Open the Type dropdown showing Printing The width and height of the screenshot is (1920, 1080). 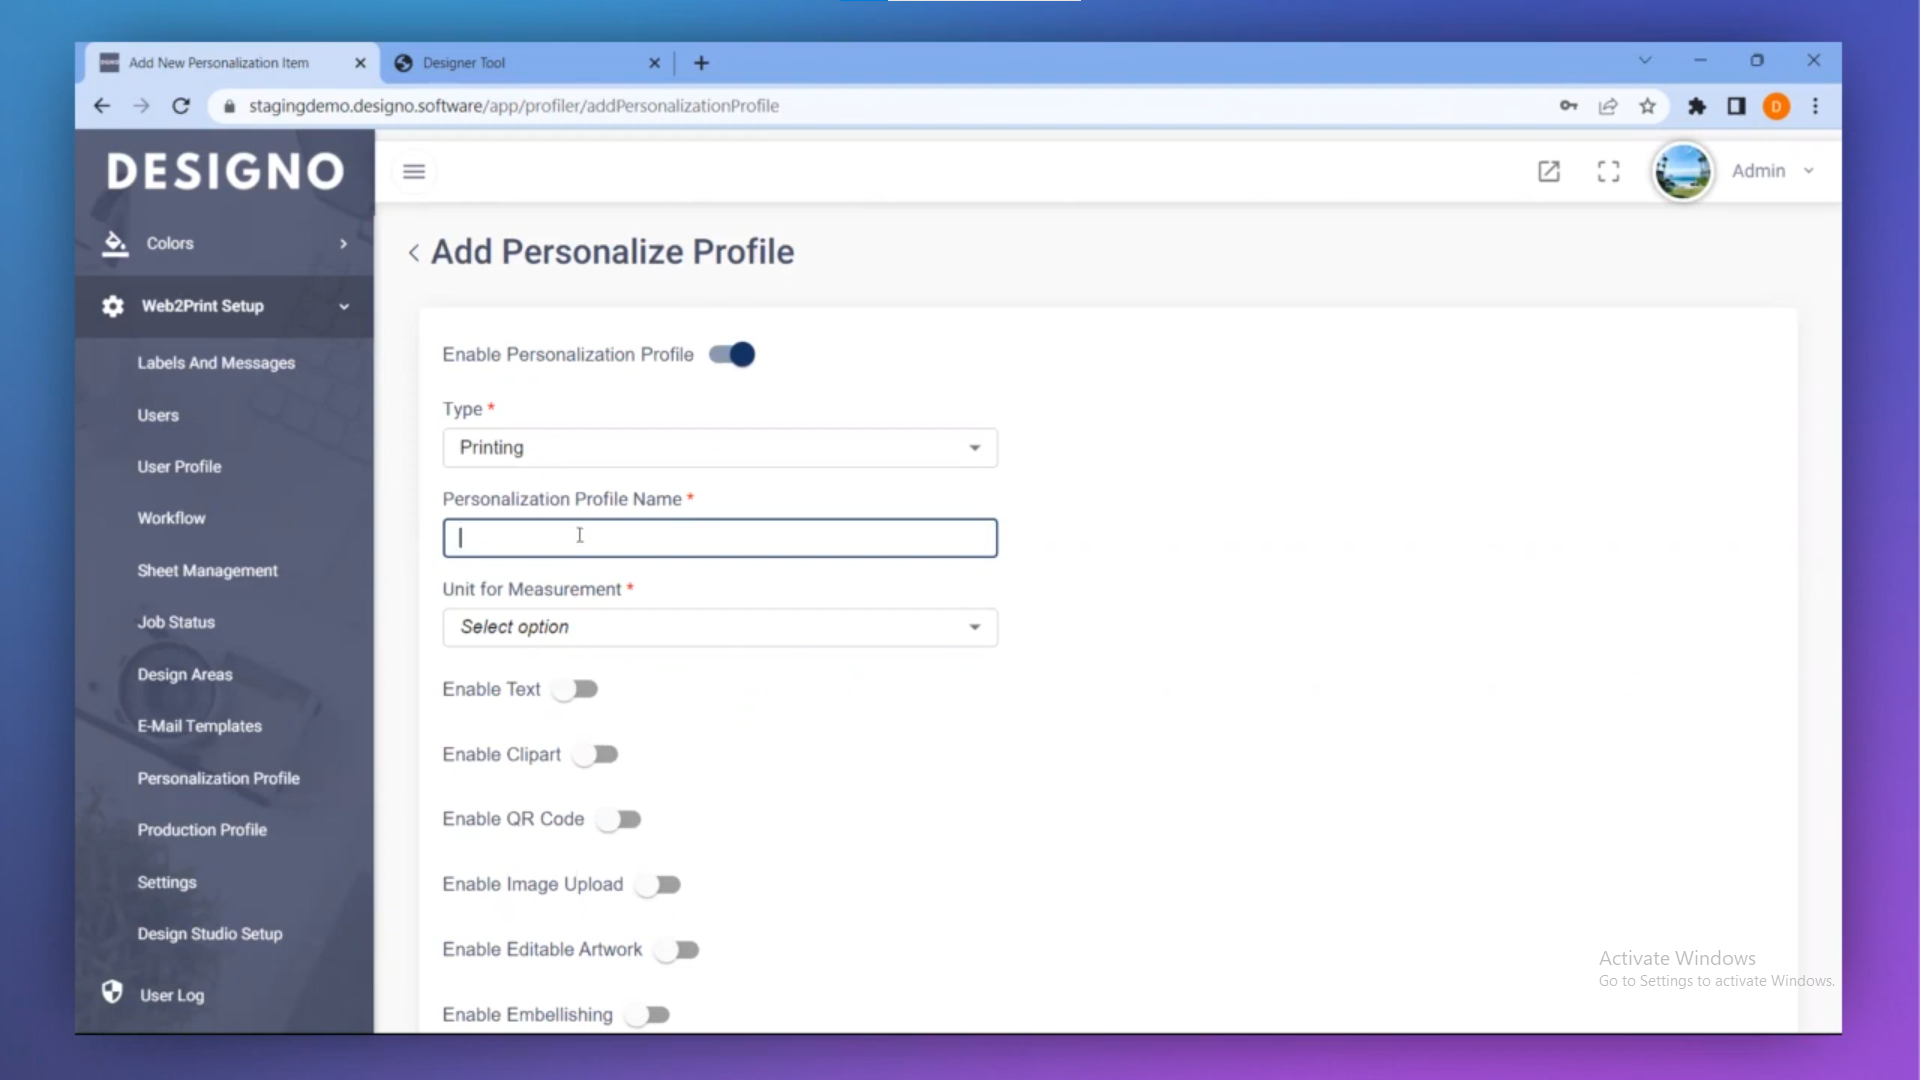coord(719,448)
